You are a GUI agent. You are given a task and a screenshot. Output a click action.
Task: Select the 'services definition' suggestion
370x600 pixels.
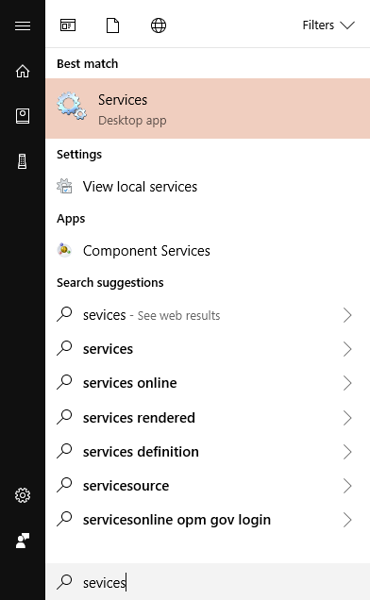[207, 452]
